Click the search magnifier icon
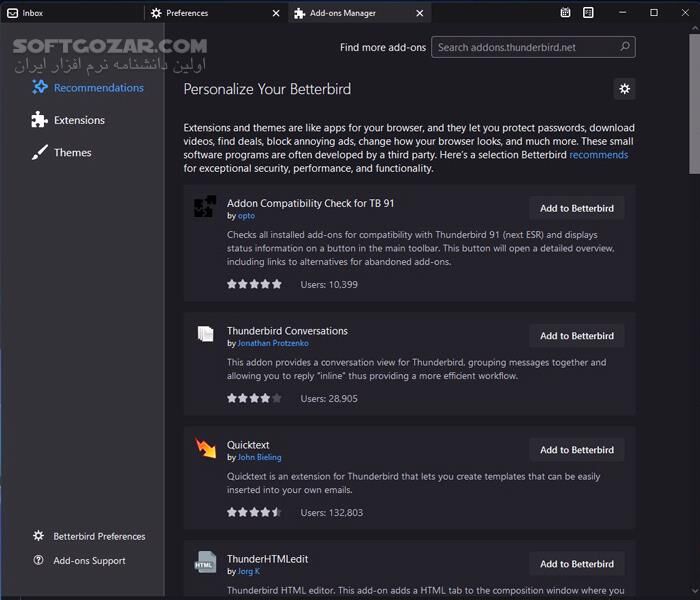This screenshot has width=700, height=600. click(x=624, y=47)
